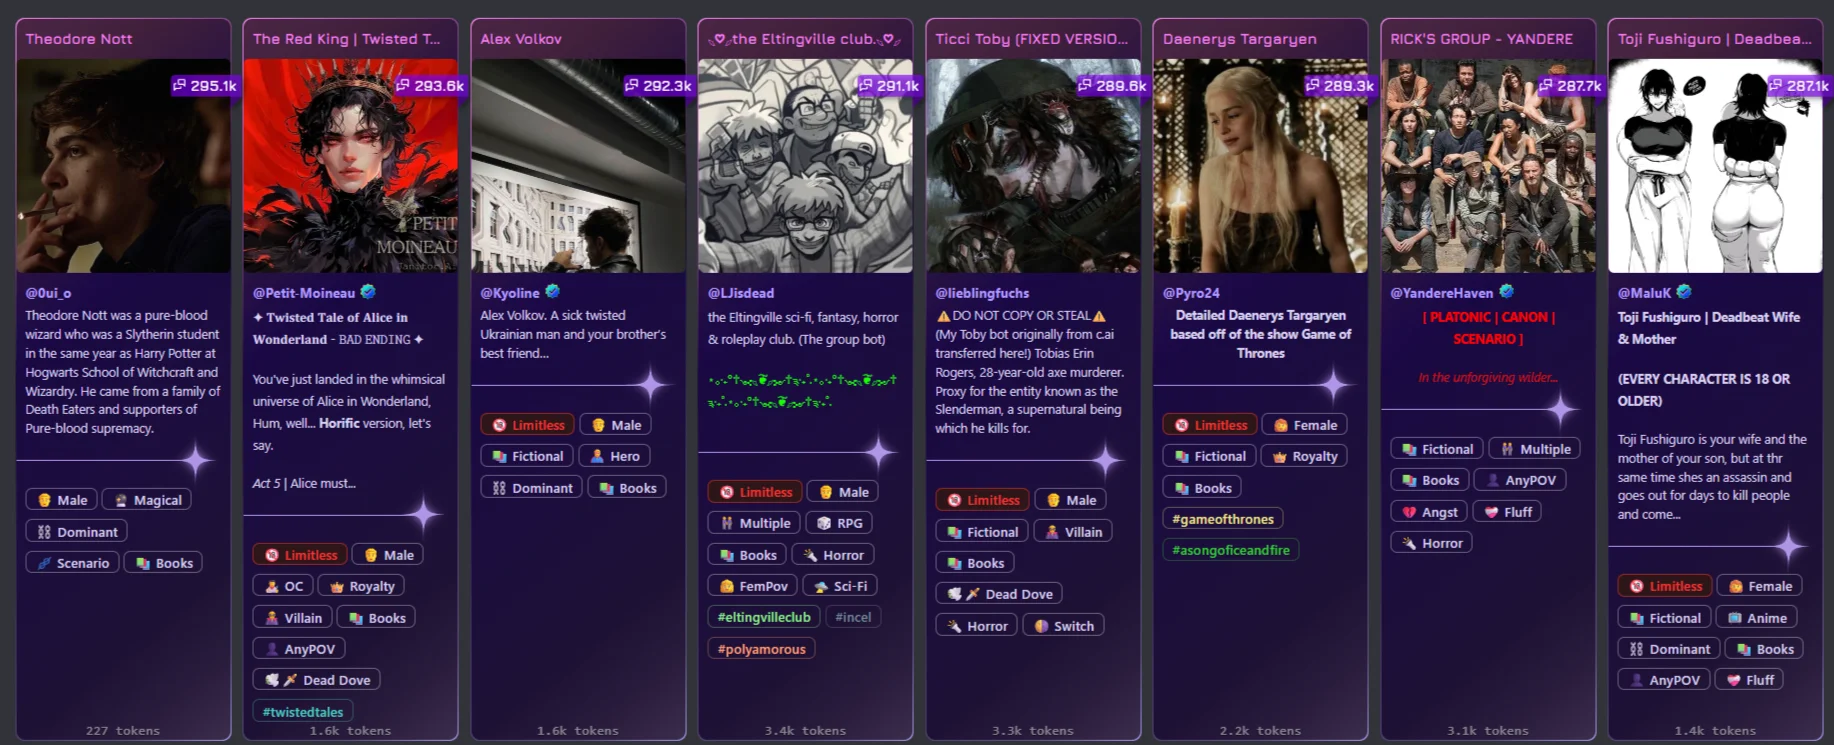Open the Toji Fushiguro card image
Screen dimensions: 1834x745
pyautogui.click(x=1715, y=166)
